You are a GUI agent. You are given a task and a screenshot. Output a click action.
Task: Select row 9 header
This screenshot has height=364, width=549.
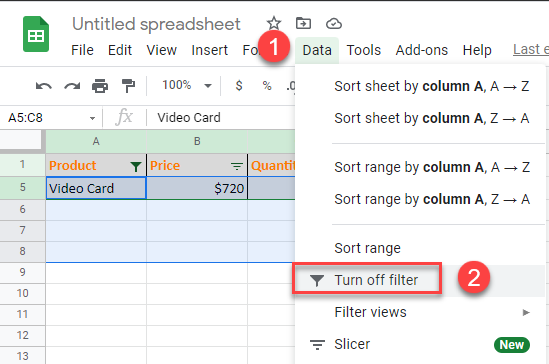(22, 272)
